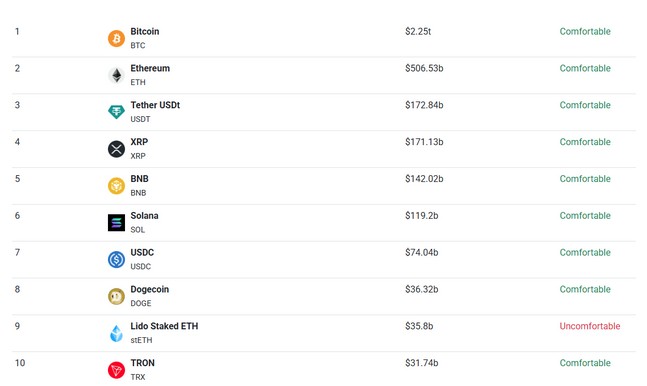Click the black XRP logo icon

pyautogui.click(x=116, y=149)
